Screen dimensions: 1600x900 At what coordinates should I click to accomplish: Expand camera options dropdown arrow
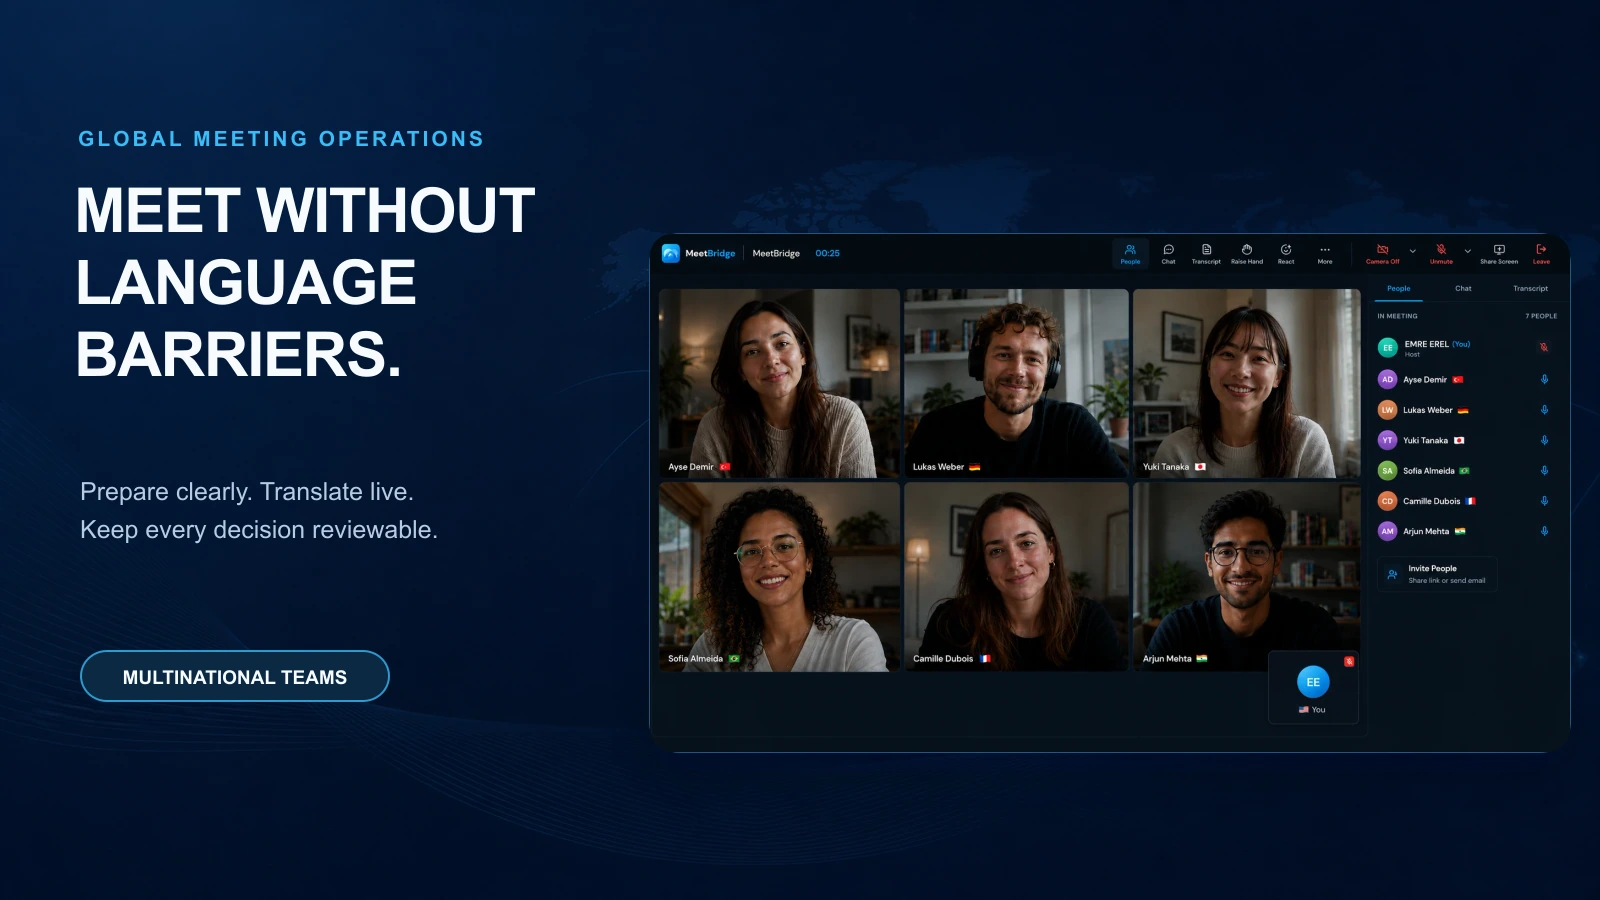coord(1412,251)
